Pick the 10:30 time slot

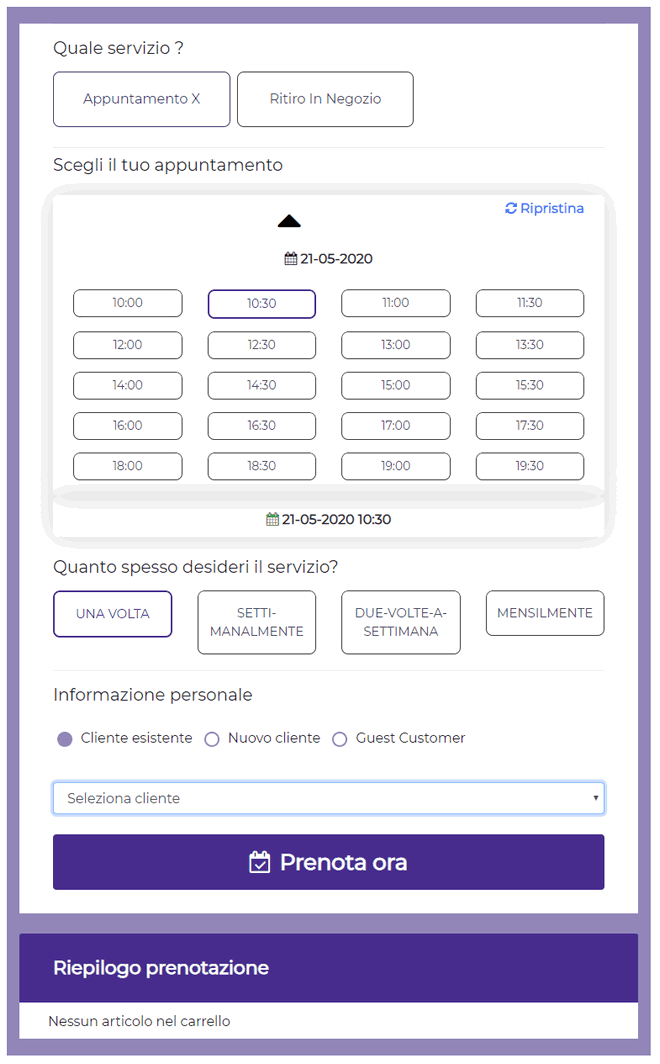coord(262,304)
